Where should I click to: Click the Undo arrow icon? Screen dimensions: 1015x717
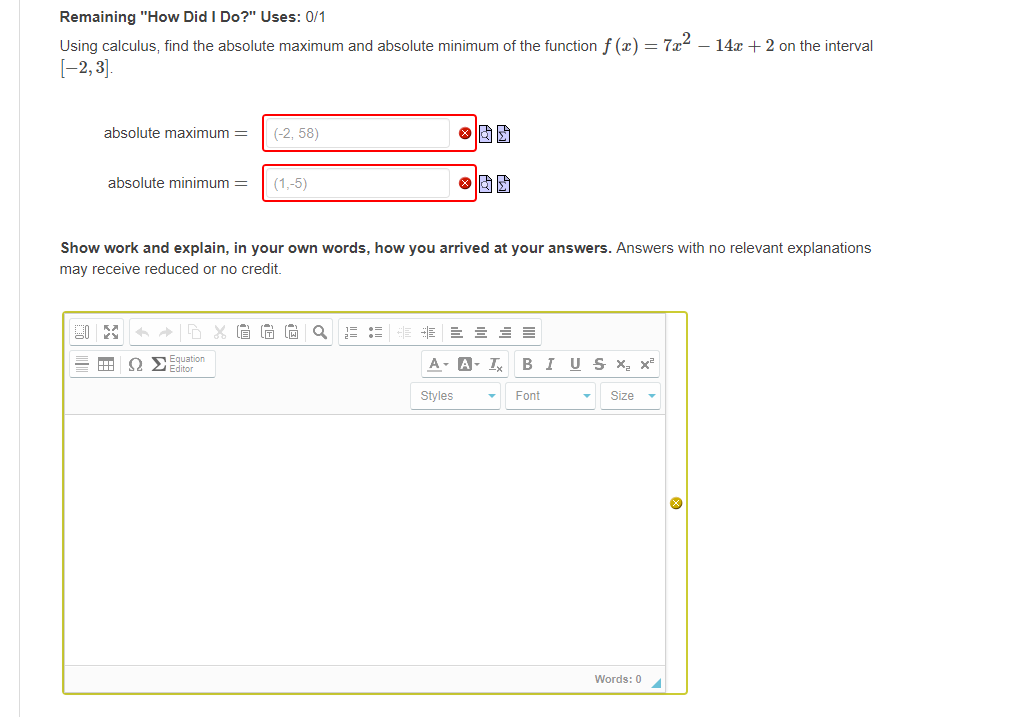point(141,331)
